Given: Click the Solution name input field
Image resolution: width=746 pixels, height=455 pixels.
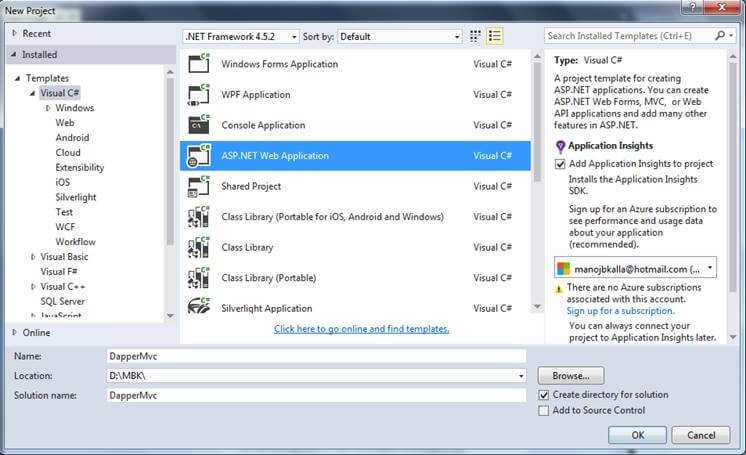Looking at the screenshot, I should pyautogui.click(x=316, y=395).
